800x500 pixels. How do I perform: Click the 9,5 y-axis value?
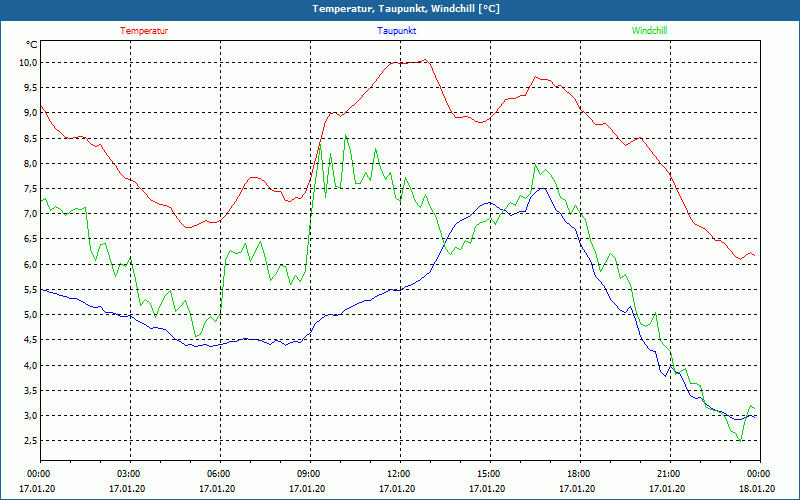pyautogui.click(x=31, y=88)
